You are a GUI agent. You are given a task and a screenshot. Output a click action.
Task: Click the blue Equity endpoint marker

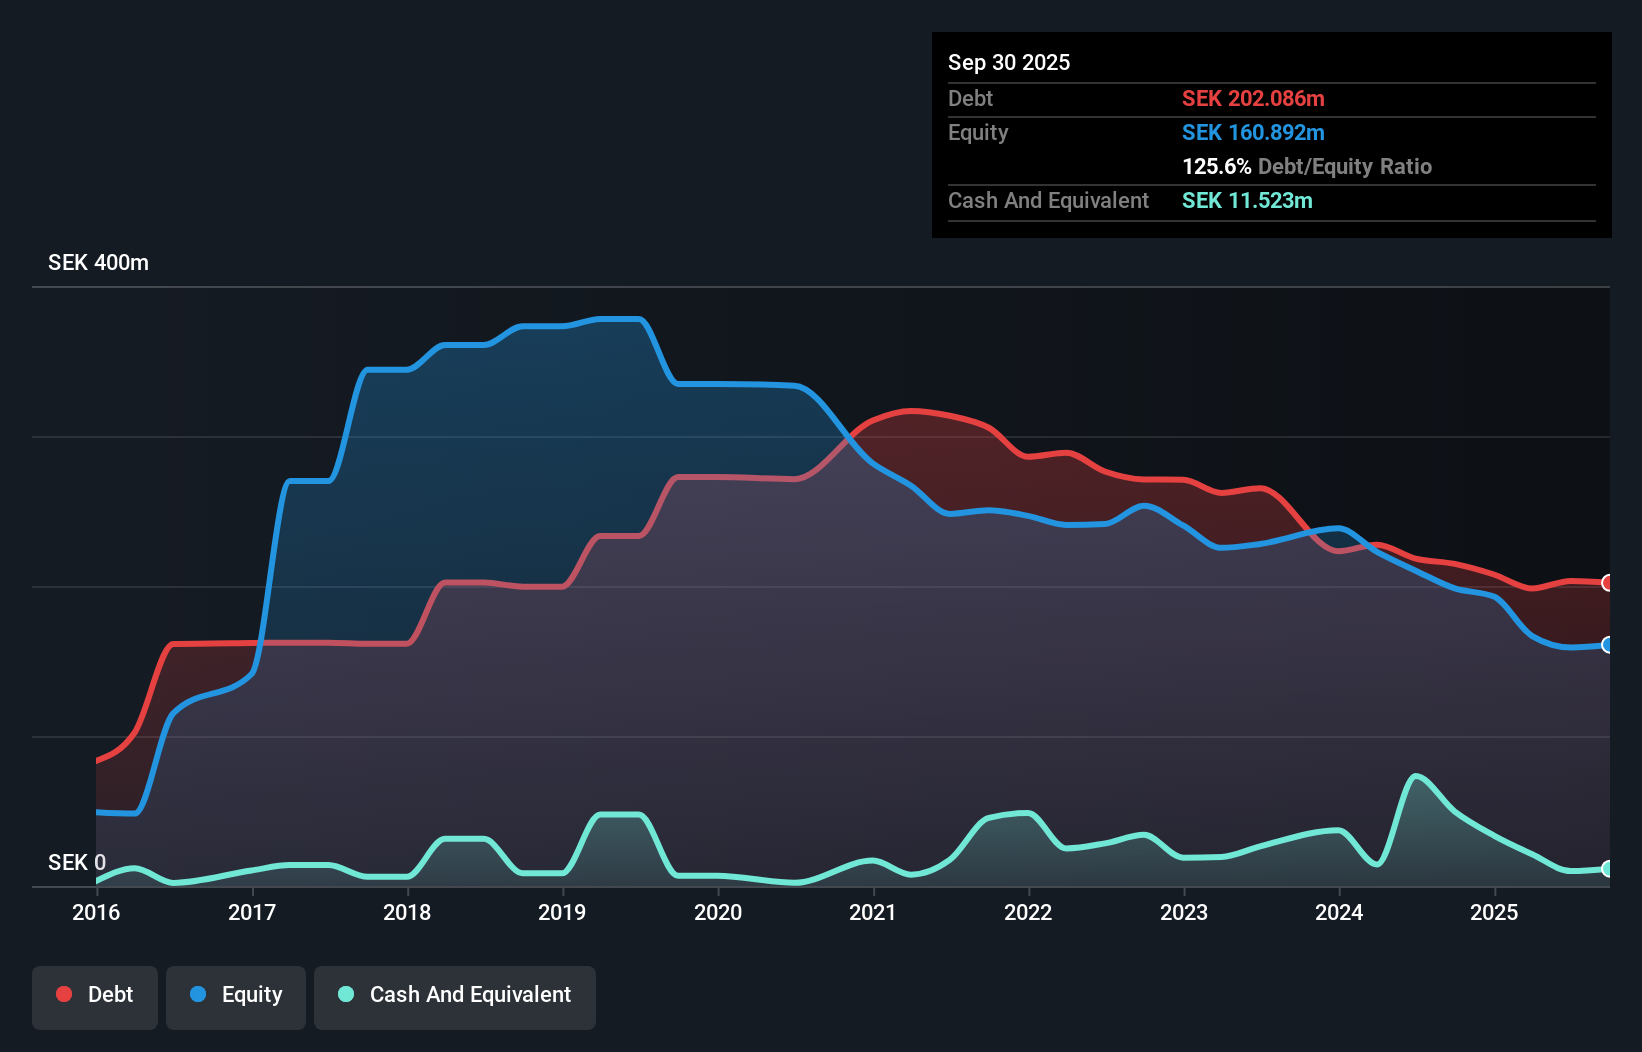tap(1607, 645)
